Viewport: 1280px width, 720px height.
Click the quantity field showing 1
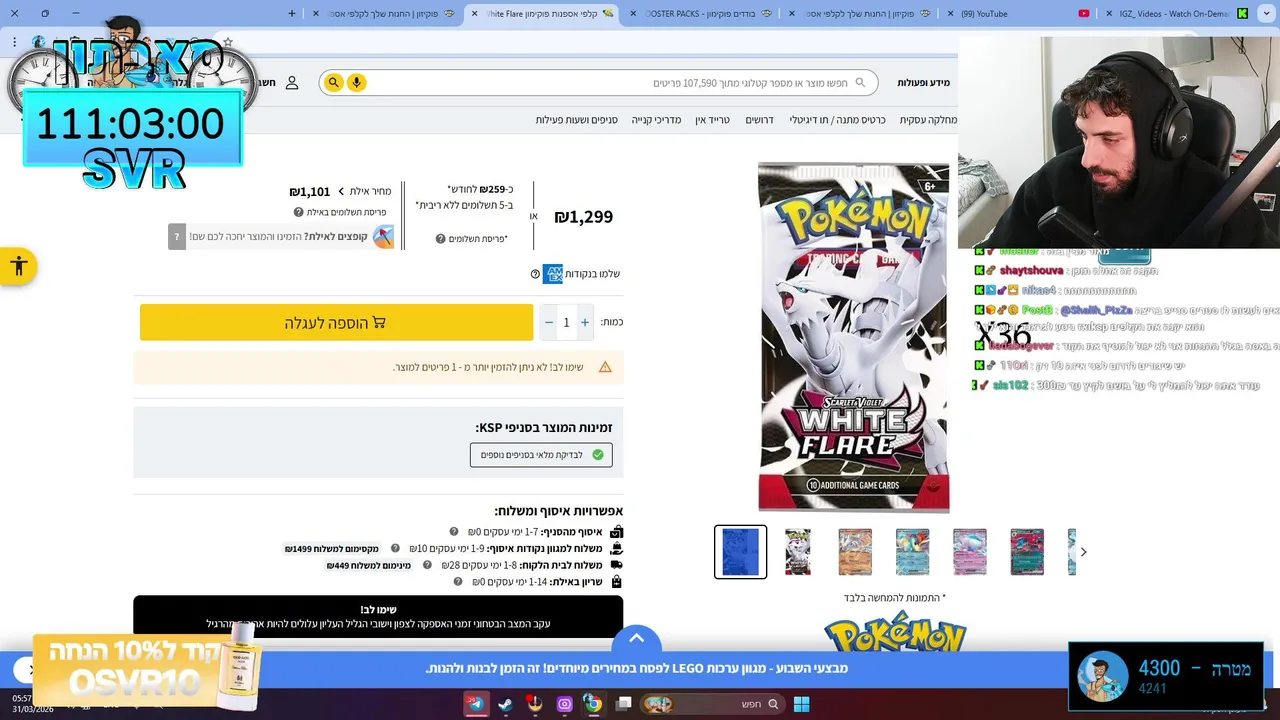[566, 322]
